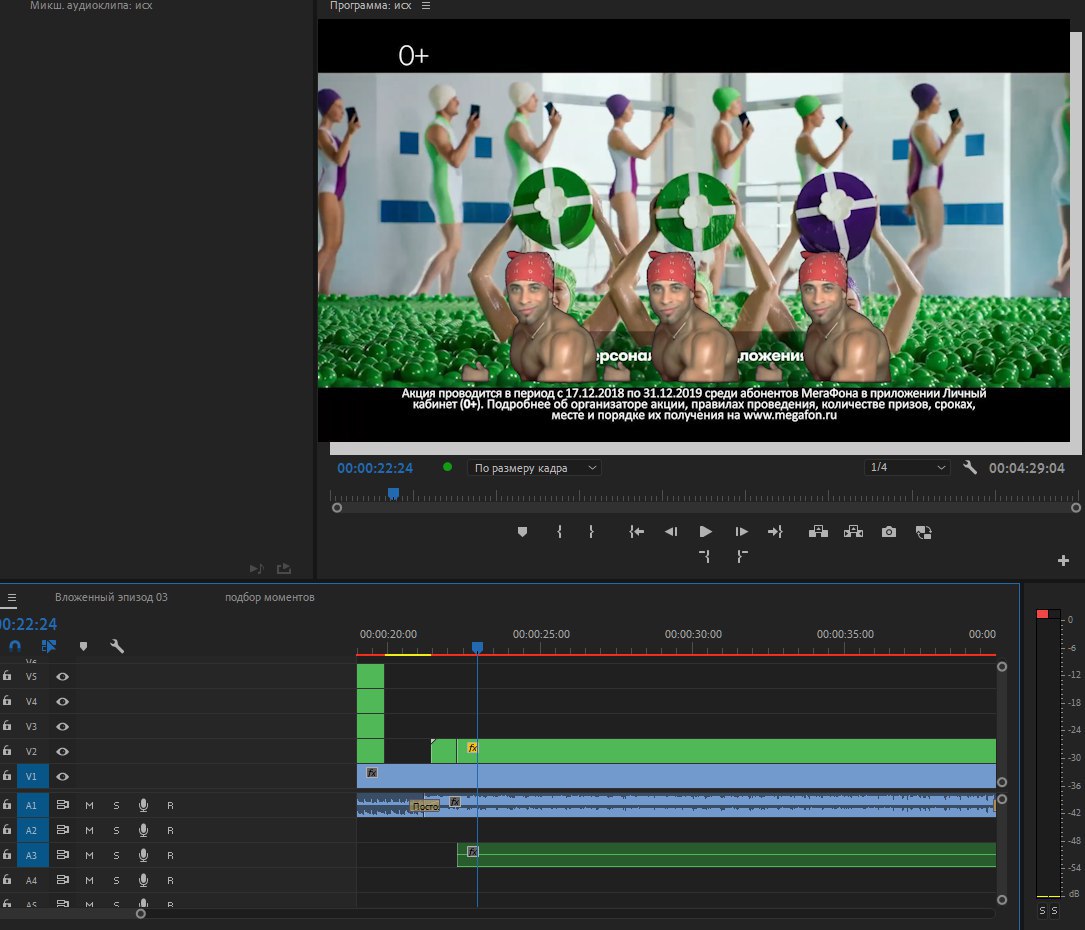Viewport: 1085px width, 930px height.
Task: Toggle sync lock on A4
Action: [62, 879]
